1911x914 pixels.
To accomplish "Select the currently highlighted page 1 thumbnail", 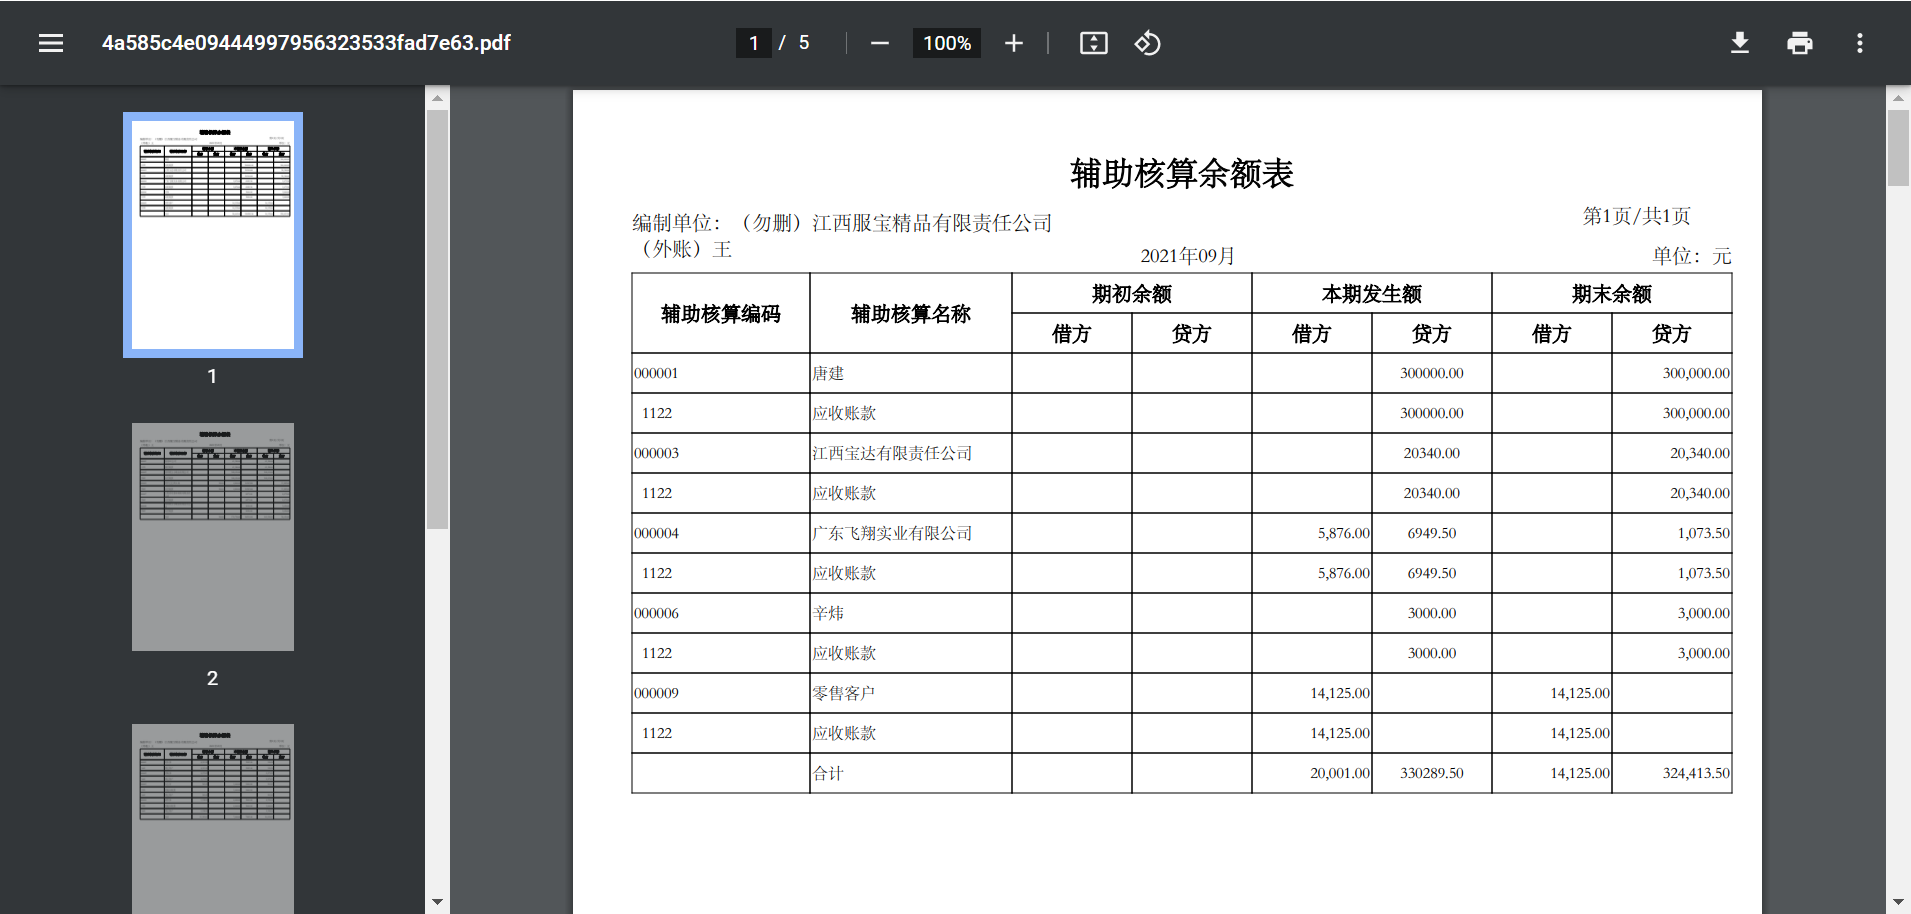I will point(212,234).
